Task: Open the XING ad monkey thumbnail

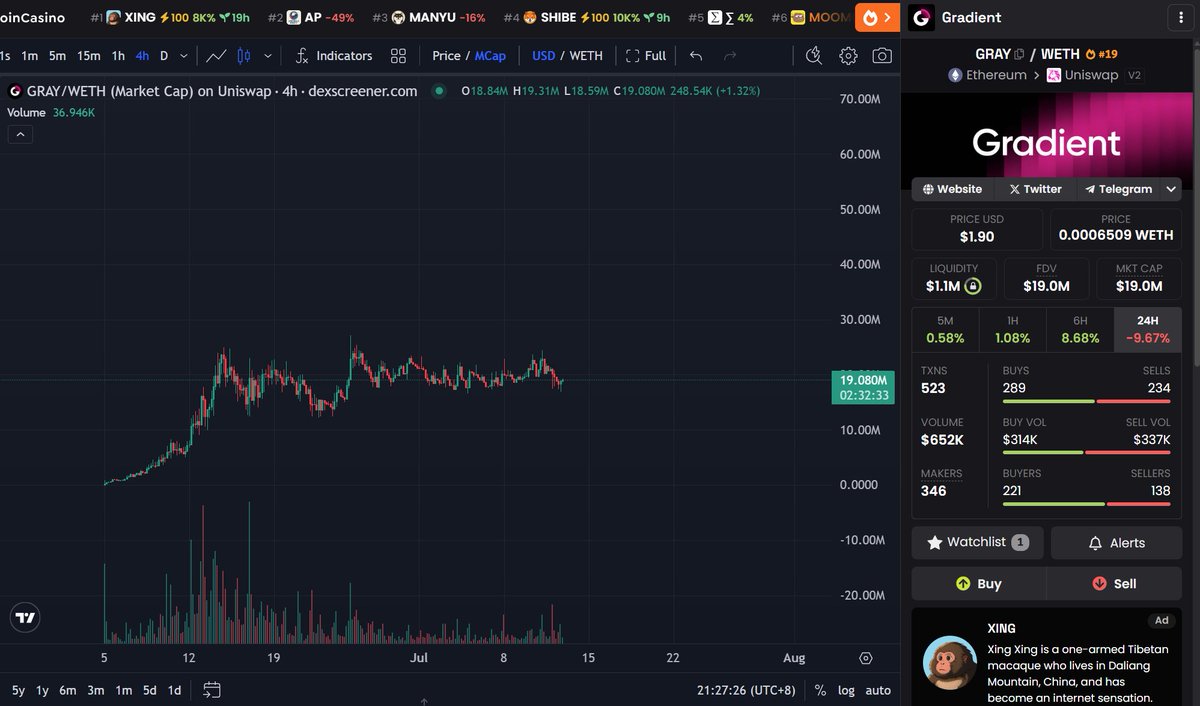Action: point(949,663)
